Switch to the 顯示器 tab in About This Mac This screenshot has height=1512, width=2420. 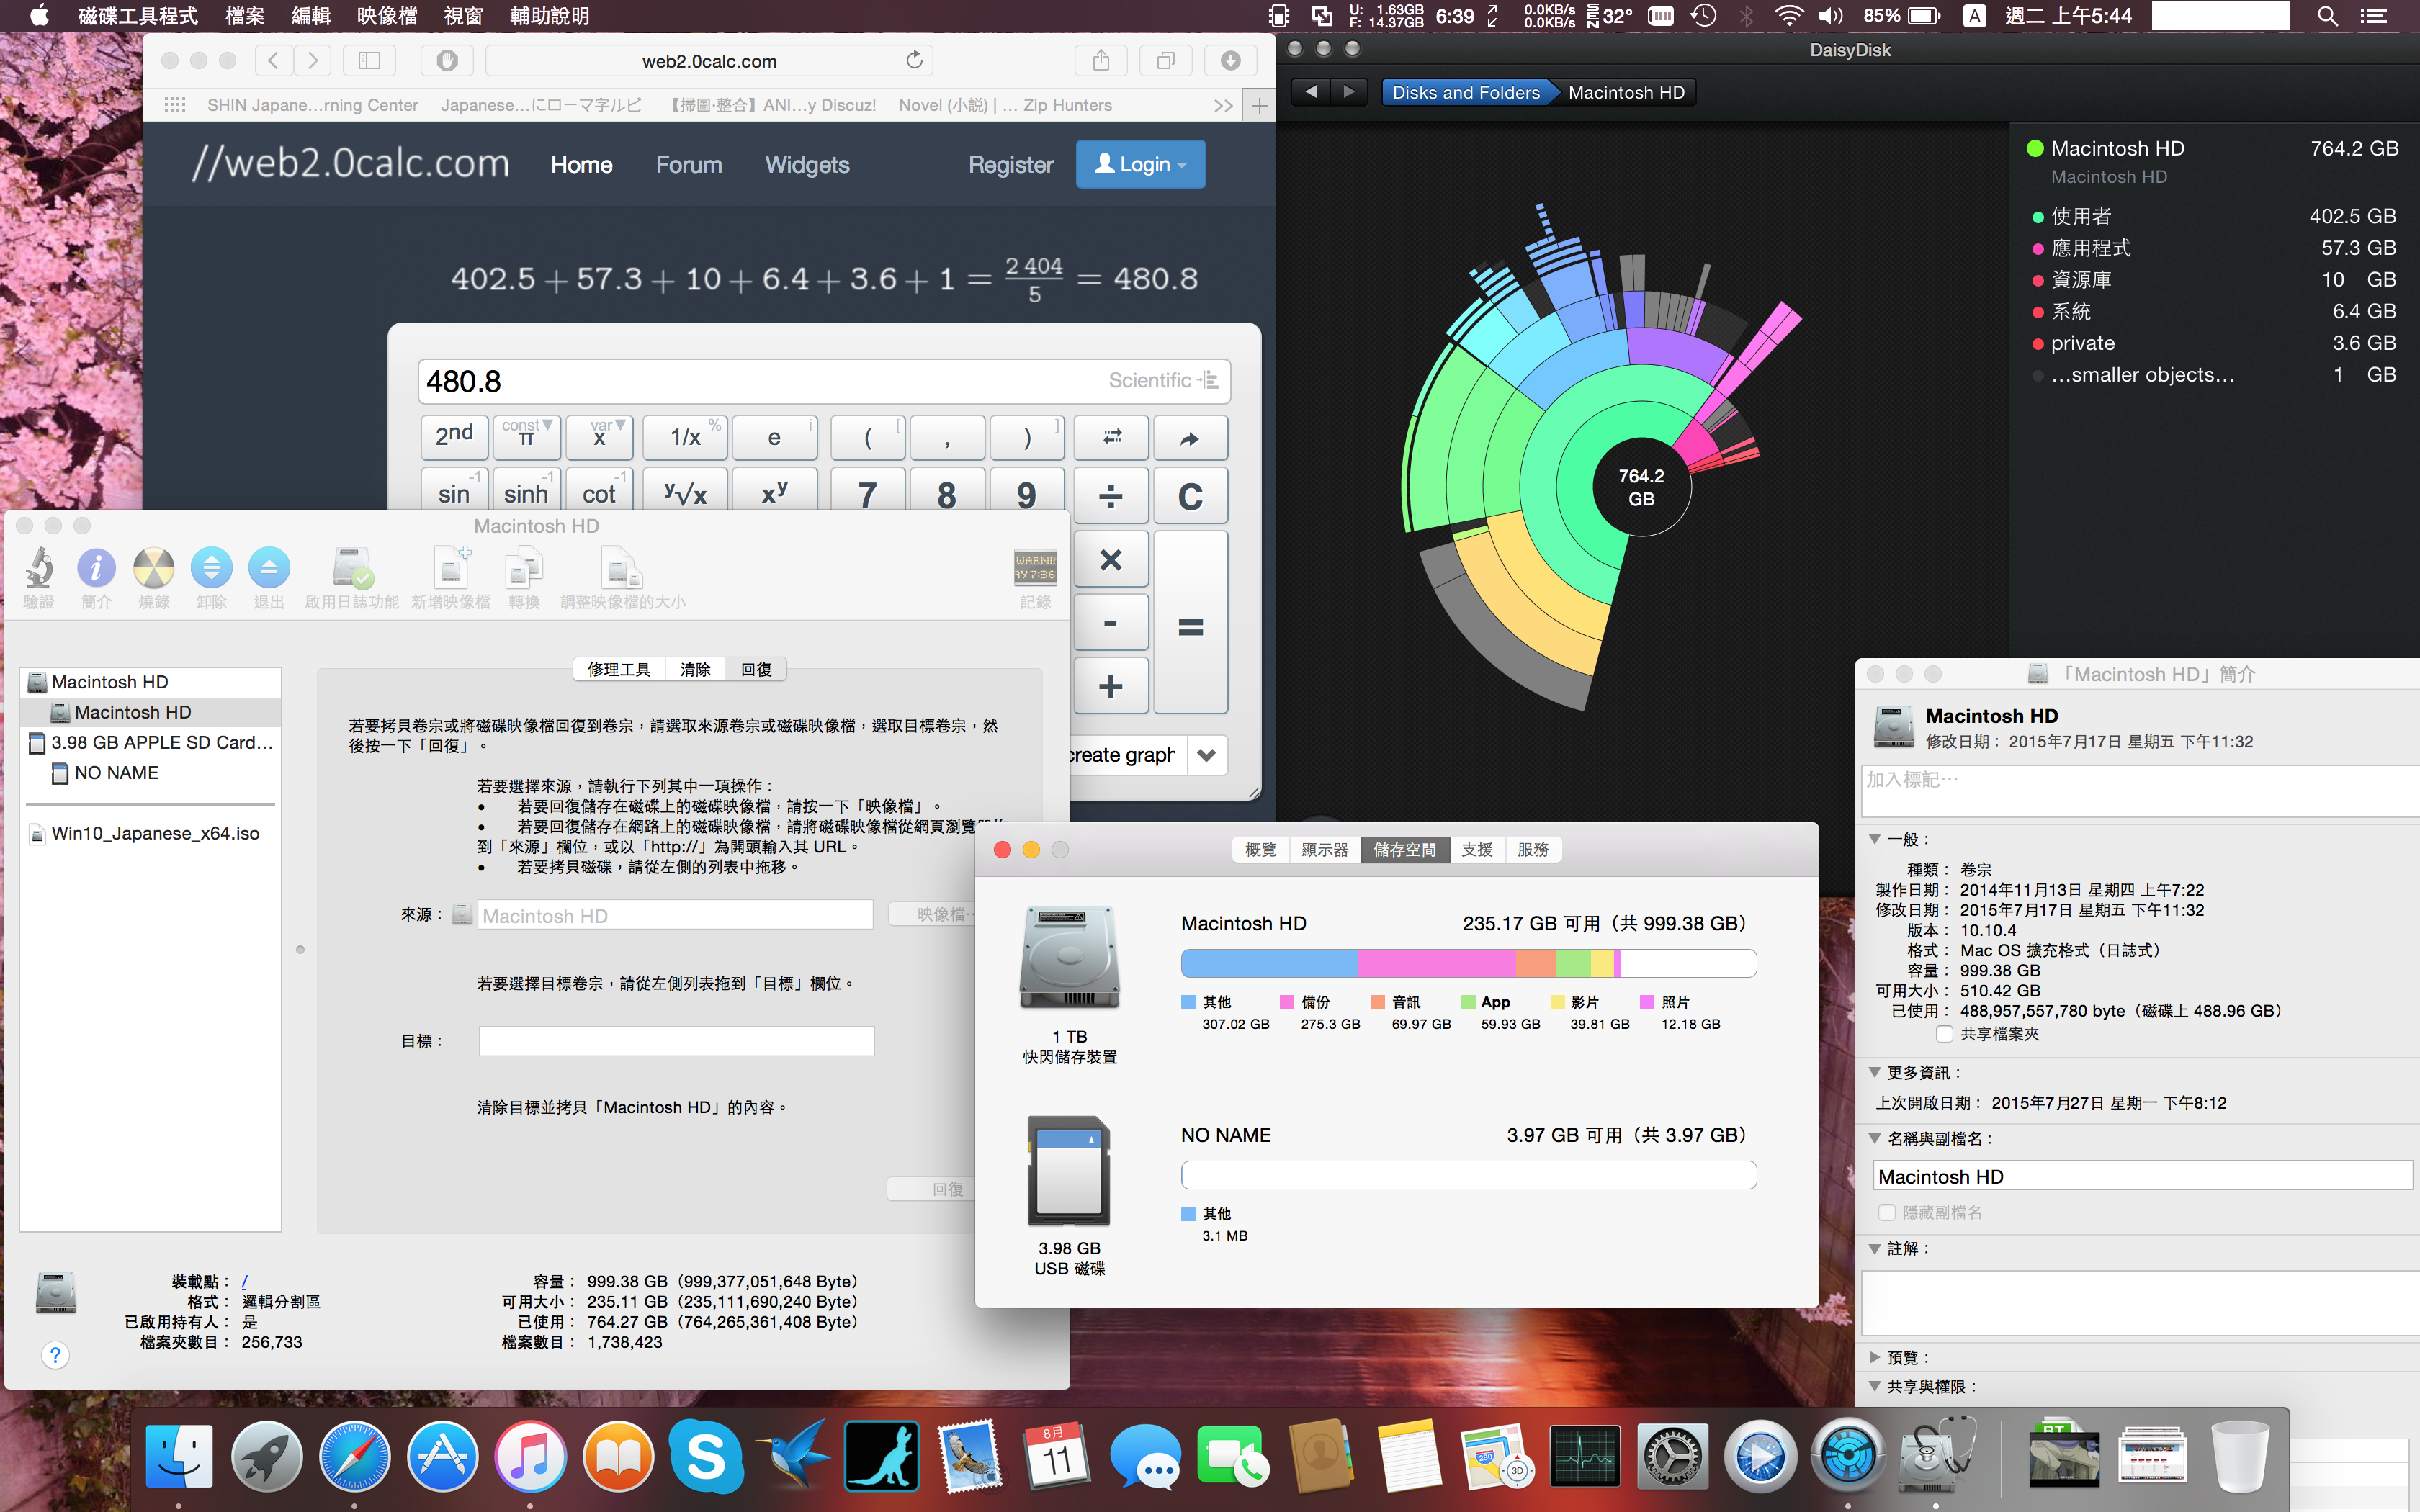point(1325,849)
